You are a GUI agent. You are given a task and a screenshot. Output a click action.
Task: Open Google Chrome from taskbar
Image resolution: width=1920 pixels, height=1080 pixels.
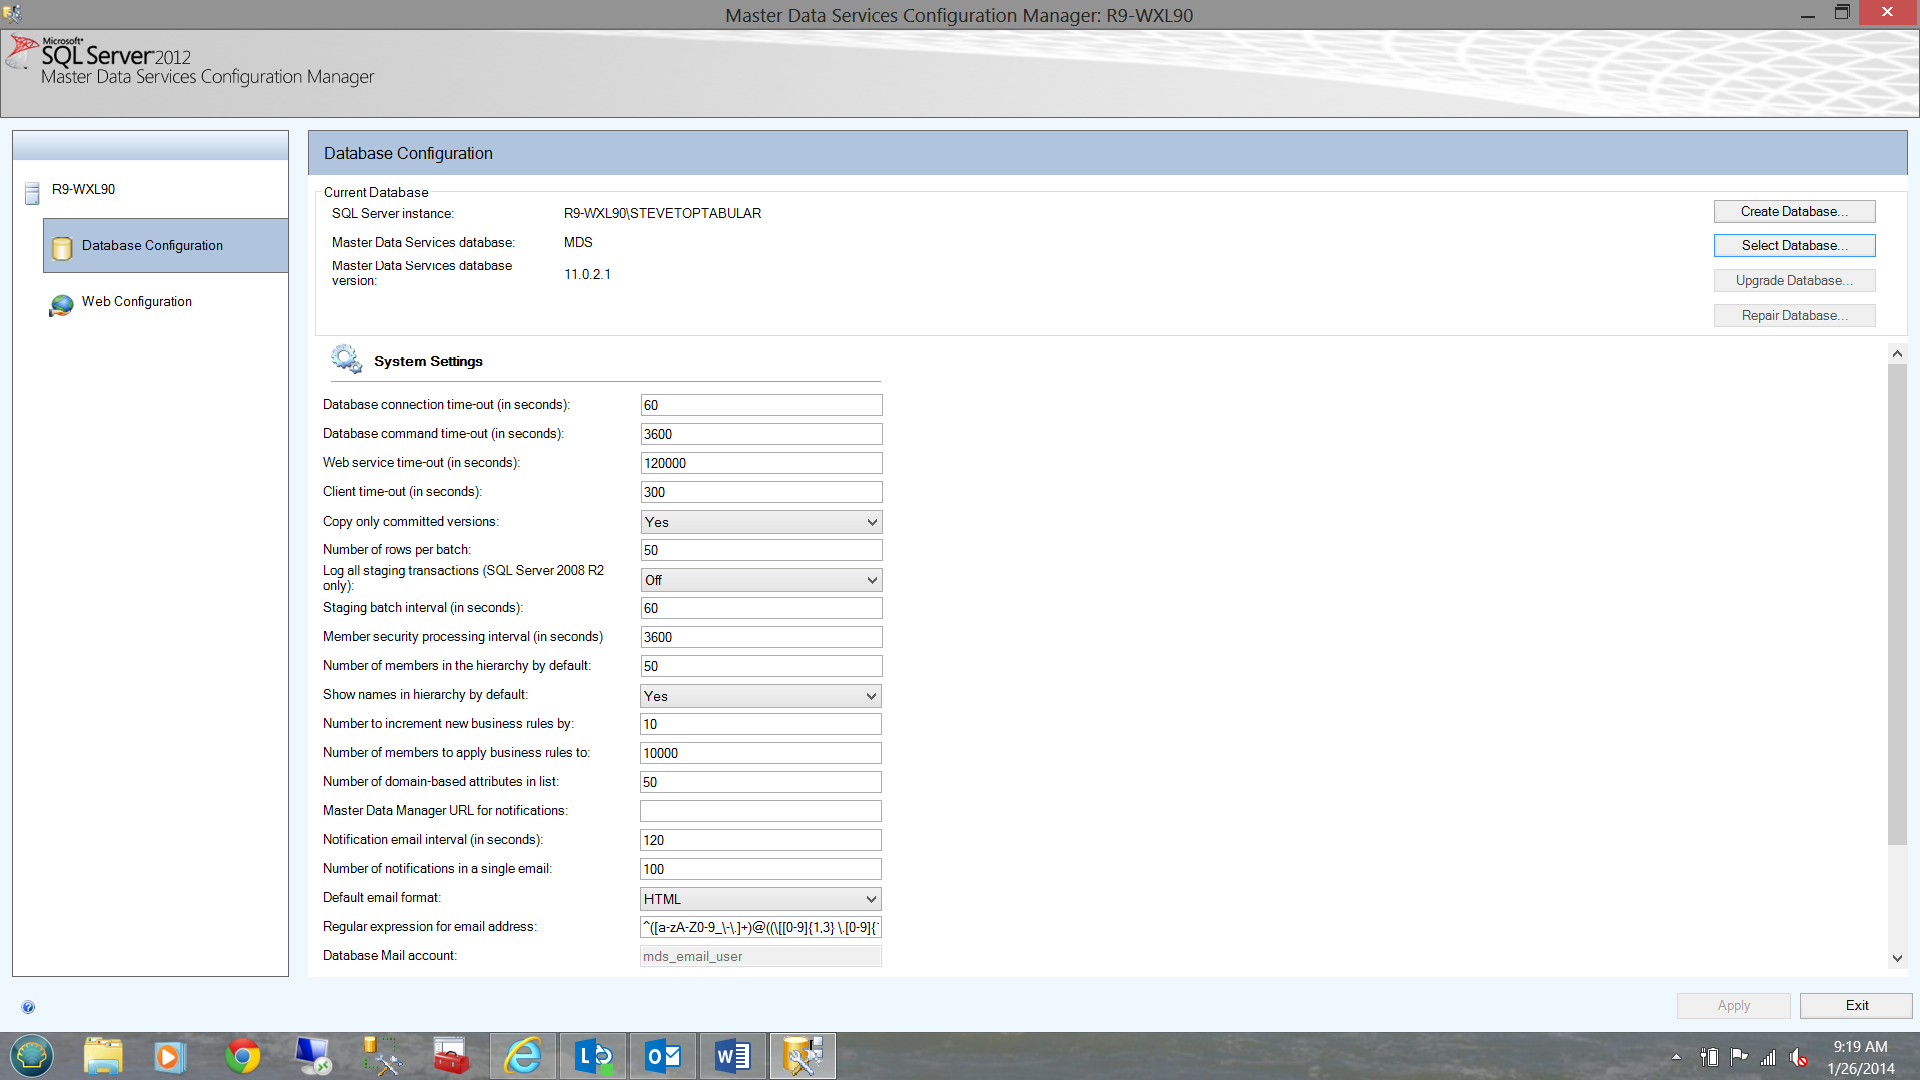pos(242,1056)
